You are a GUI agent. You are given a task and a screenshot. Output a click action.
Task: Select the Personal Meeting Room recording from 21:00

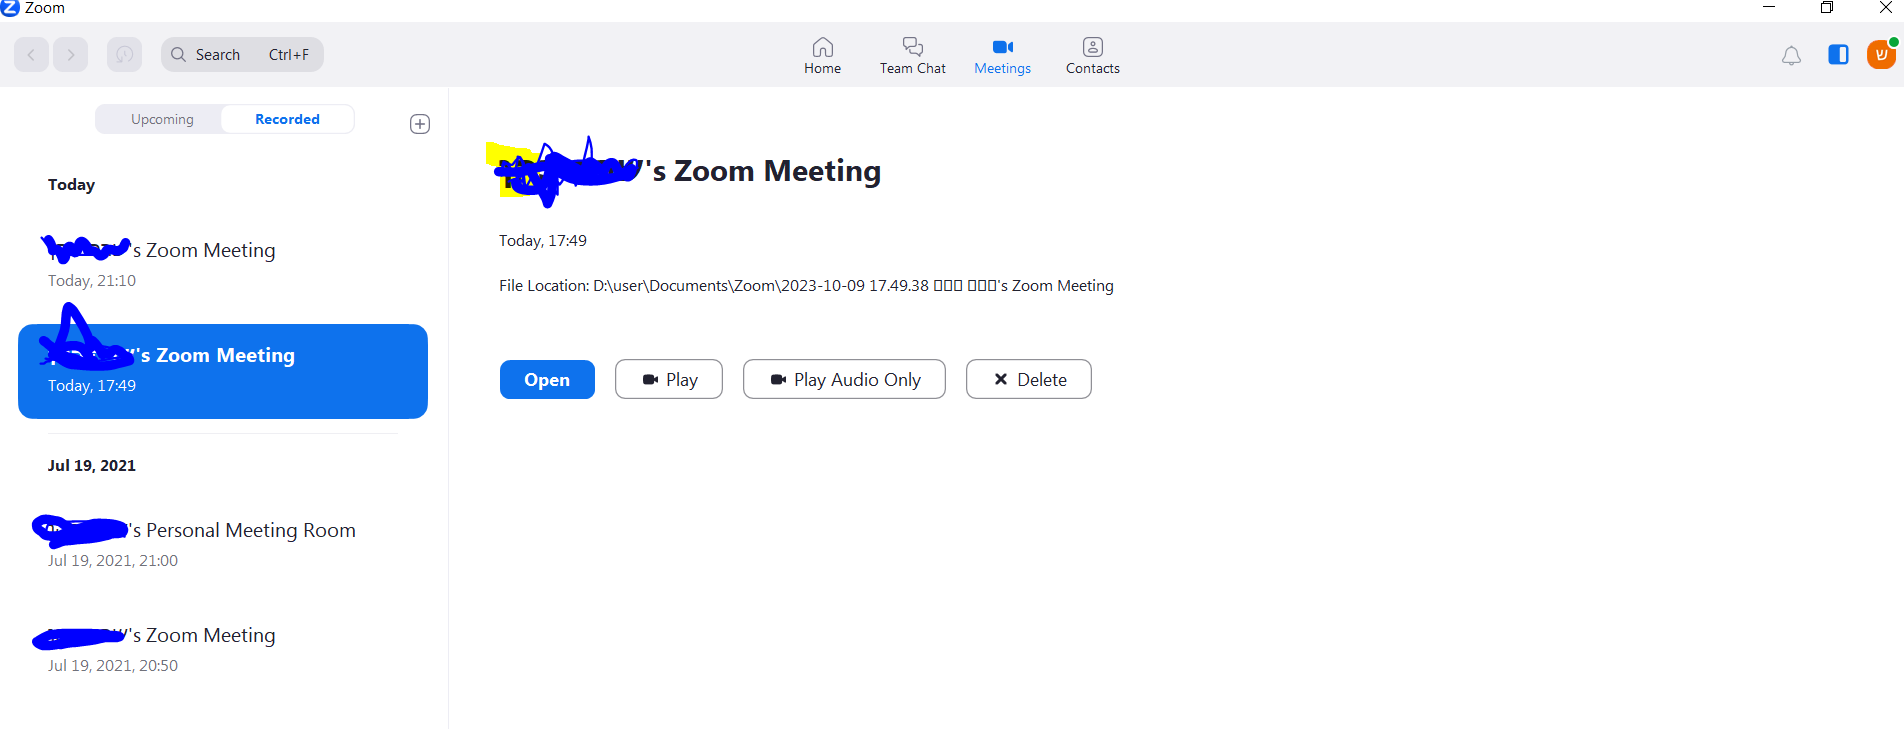(x=223, y=544)
